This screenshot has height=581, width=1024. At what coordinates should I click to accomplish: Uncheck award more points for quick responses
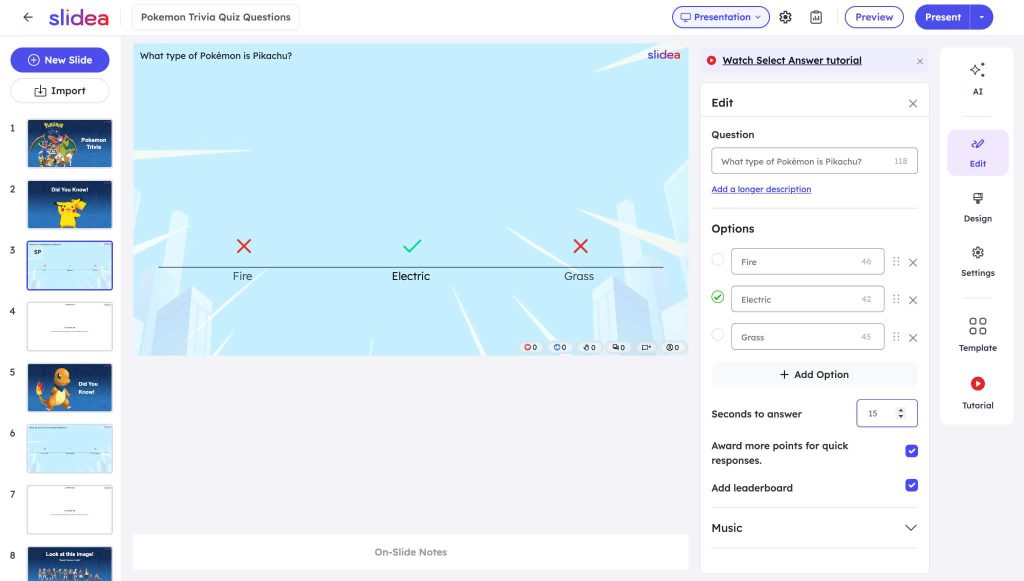pos(912,451)
